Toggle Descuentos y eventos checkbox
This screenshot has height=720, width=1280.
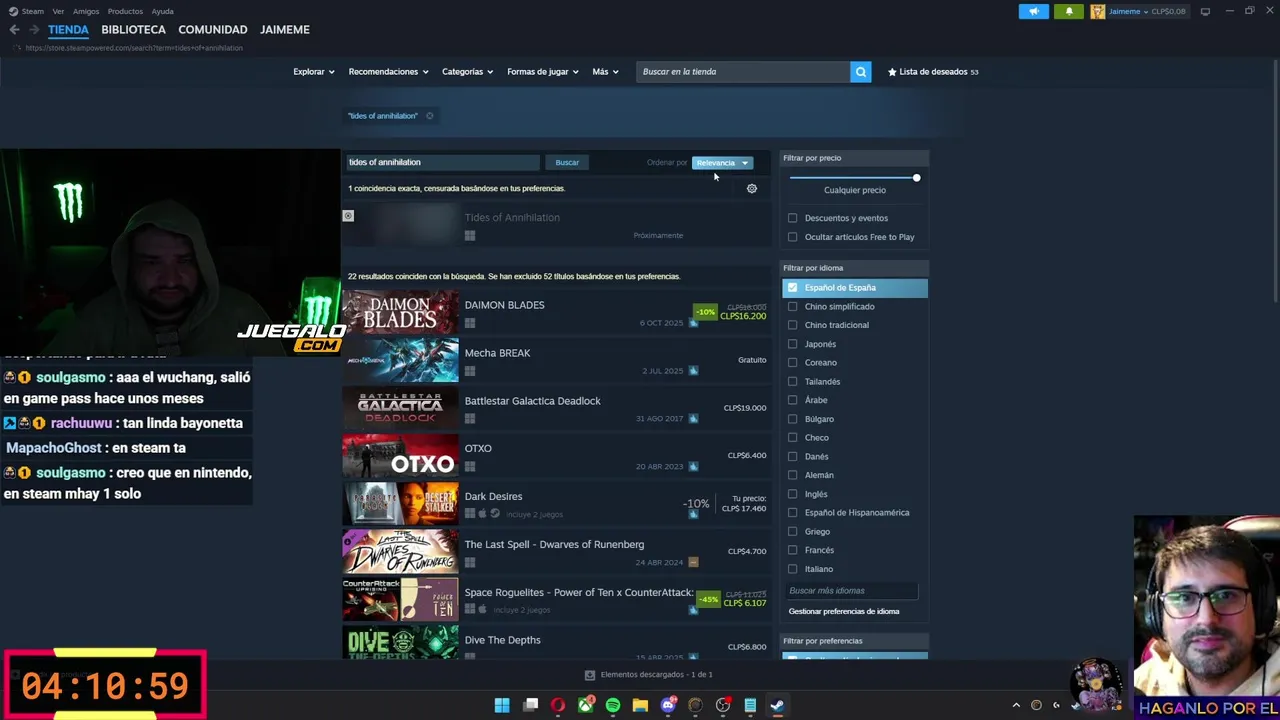[793, 218]
